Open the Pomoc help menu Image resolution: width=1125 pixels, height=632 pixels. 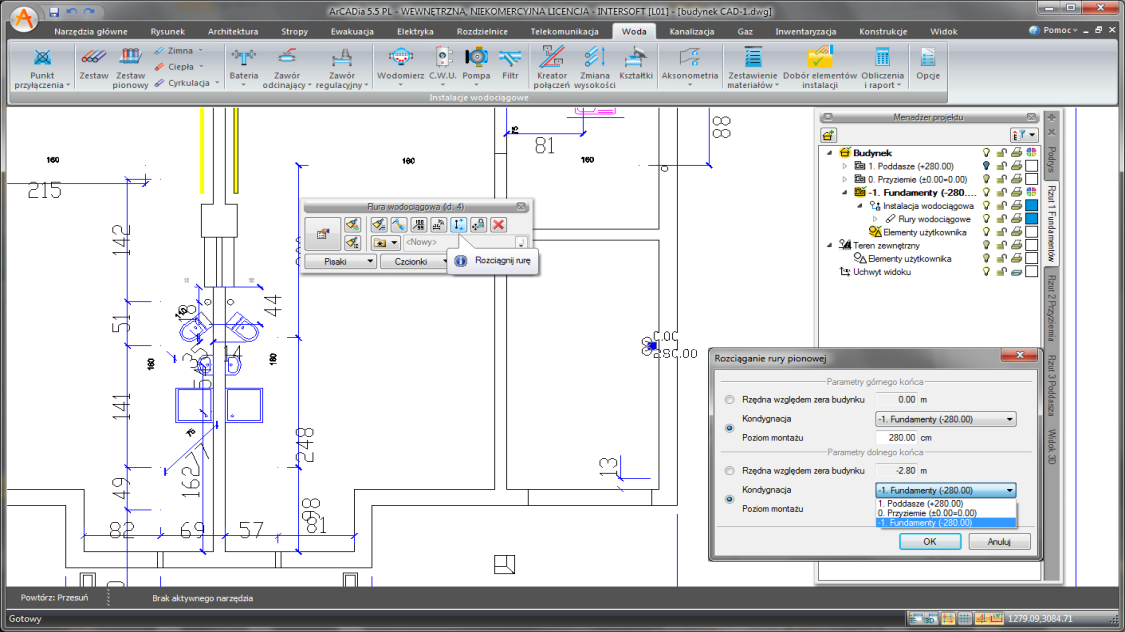(1053, 30)
